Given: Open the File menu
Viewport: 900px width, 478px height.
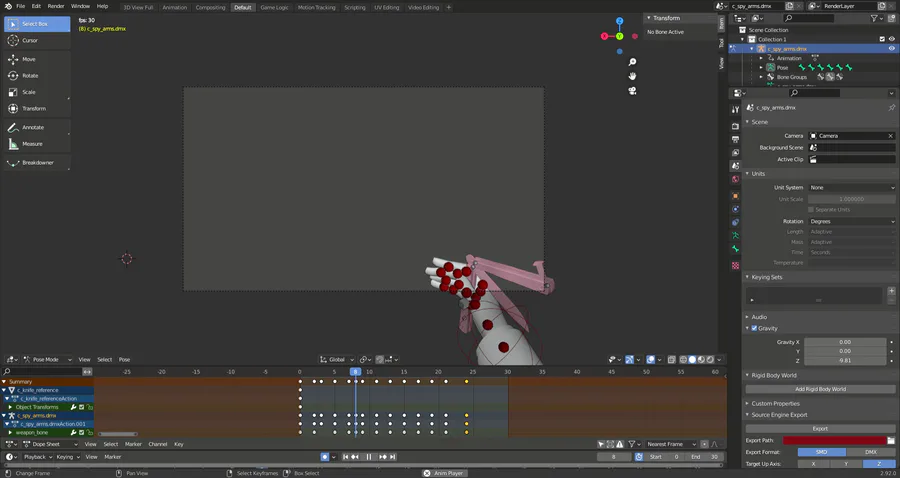Looking at the screenshot, I should 21,6.
